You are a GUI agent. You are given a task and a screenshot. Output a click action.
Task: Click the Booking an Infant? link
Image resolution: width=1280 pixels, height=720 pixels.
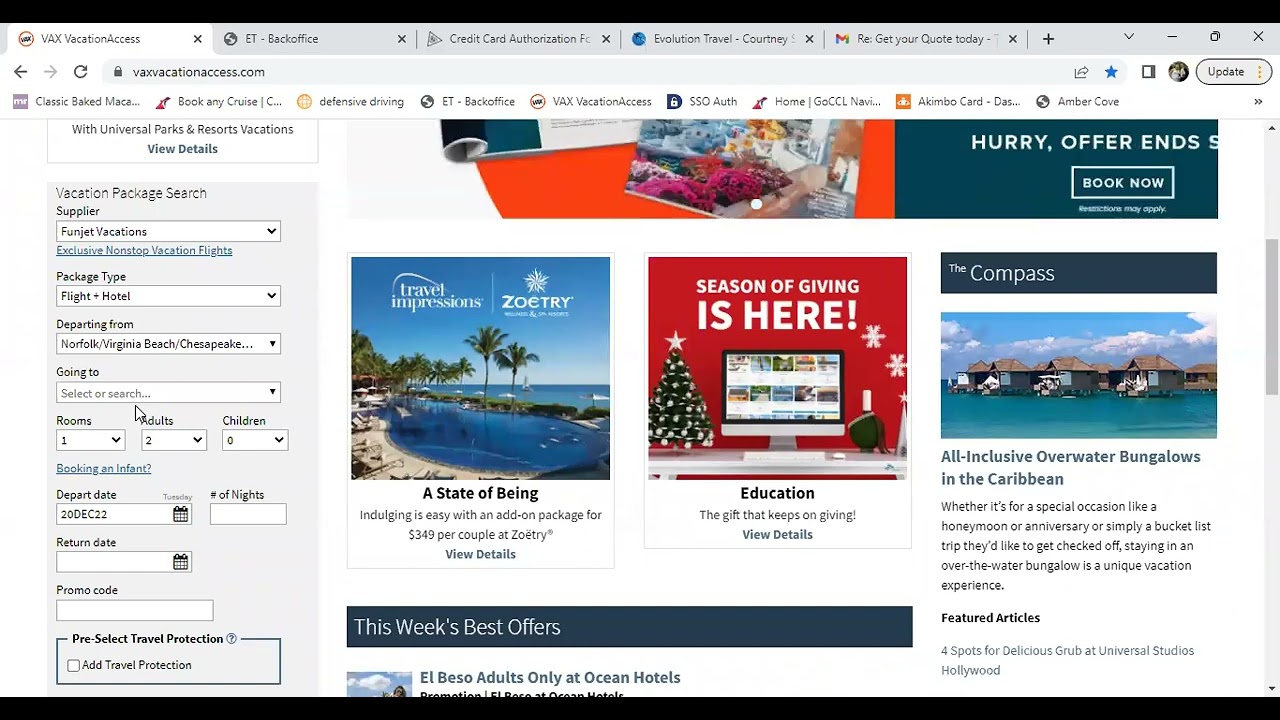pos(104,469)
